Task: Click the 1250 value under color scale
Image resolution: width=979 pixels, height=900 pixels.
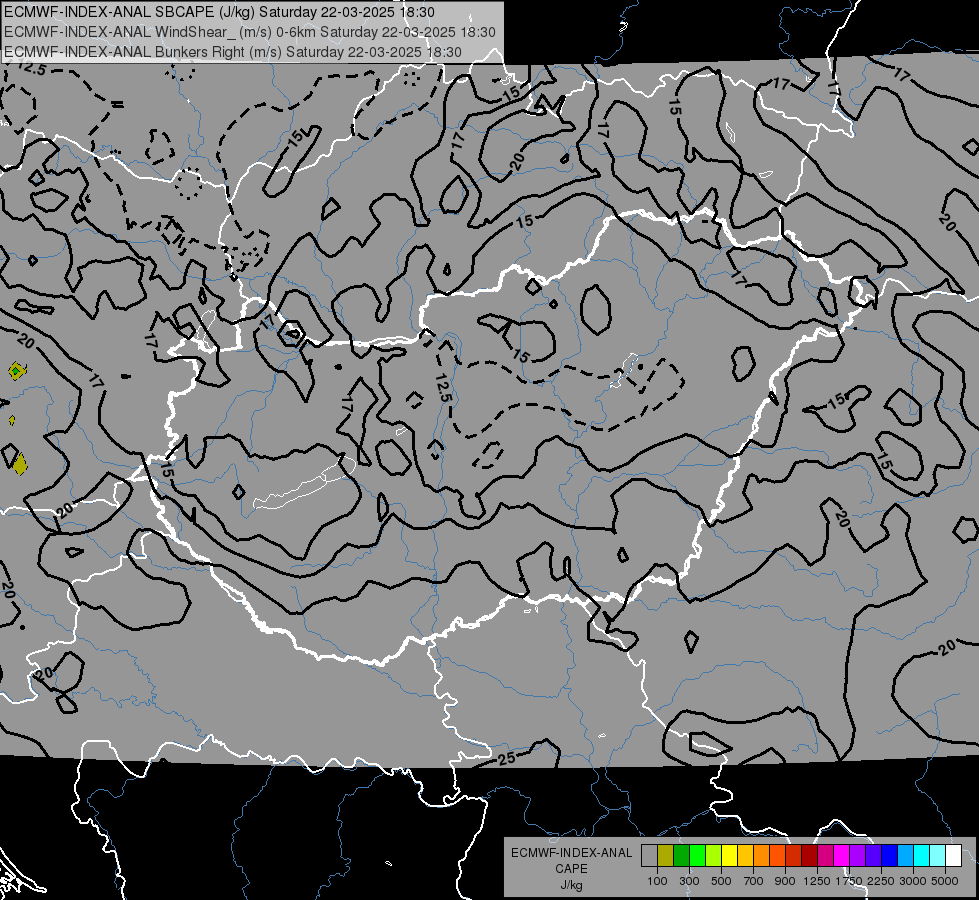Action: [817, 881]
